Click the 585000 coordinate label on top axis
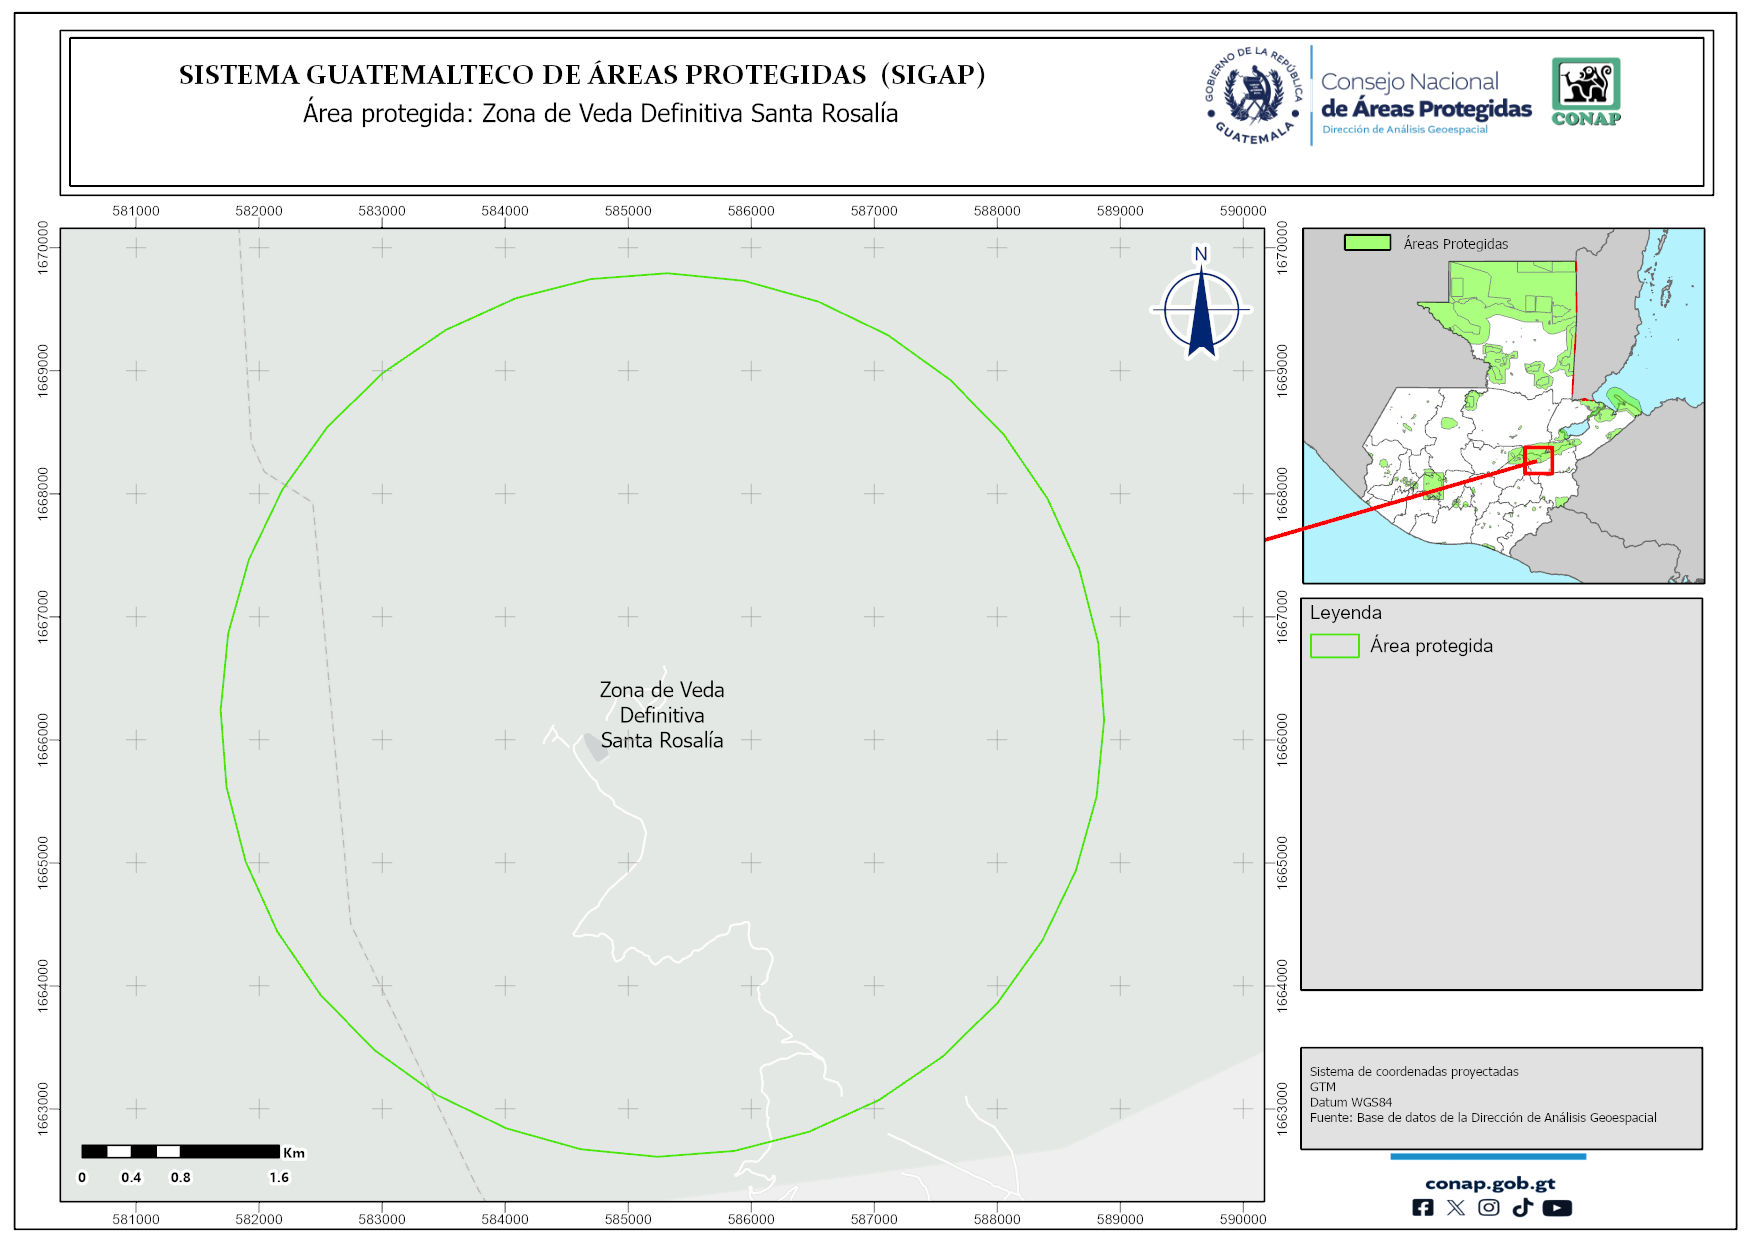This screenshot has height=1240, width=1754. [x=628, y=211]
